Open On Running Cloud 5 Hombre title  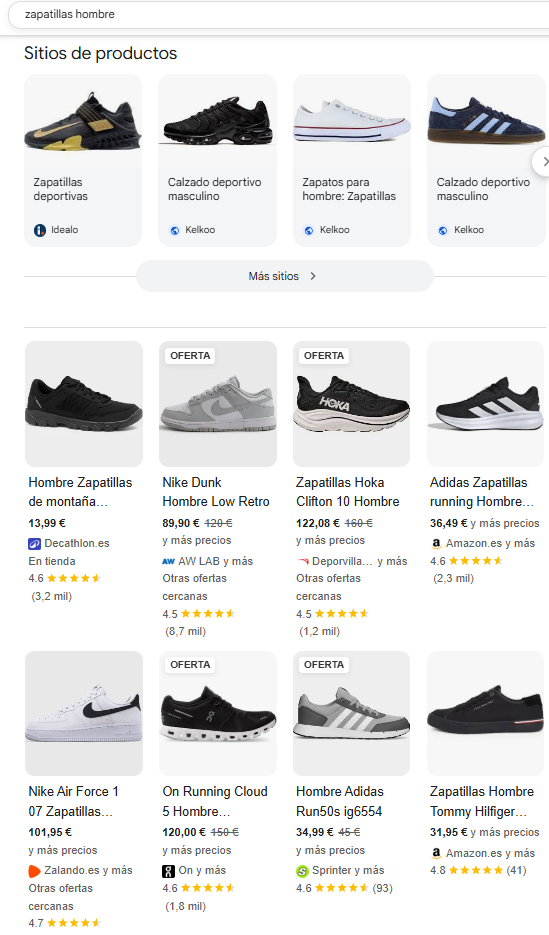click(215, 801)
